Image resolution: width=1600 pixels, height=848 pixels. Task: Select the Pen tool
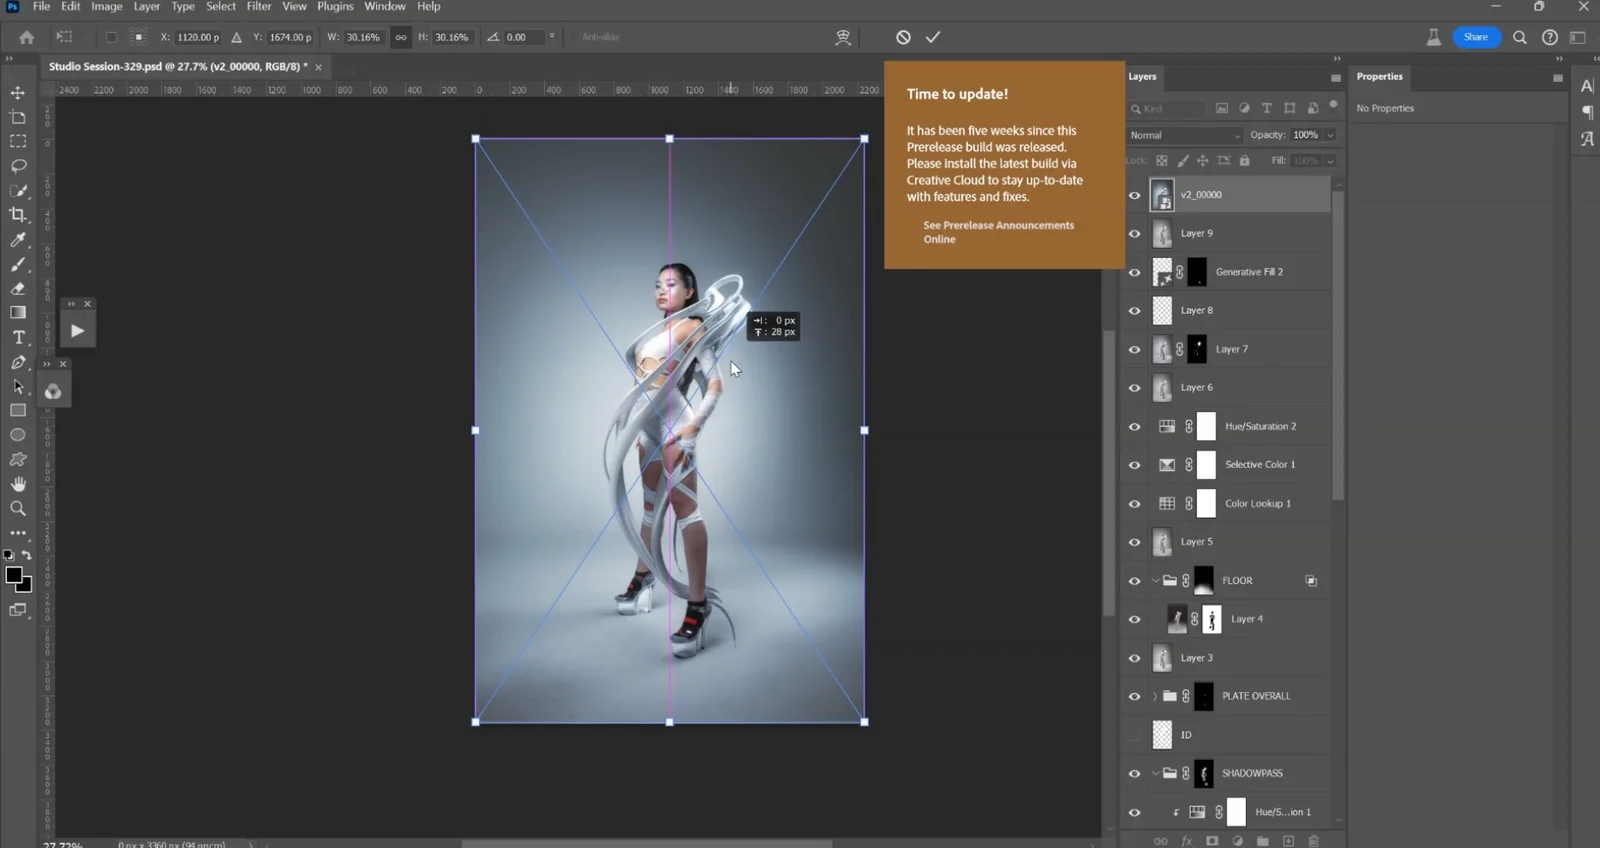click(x=18, y=362)
